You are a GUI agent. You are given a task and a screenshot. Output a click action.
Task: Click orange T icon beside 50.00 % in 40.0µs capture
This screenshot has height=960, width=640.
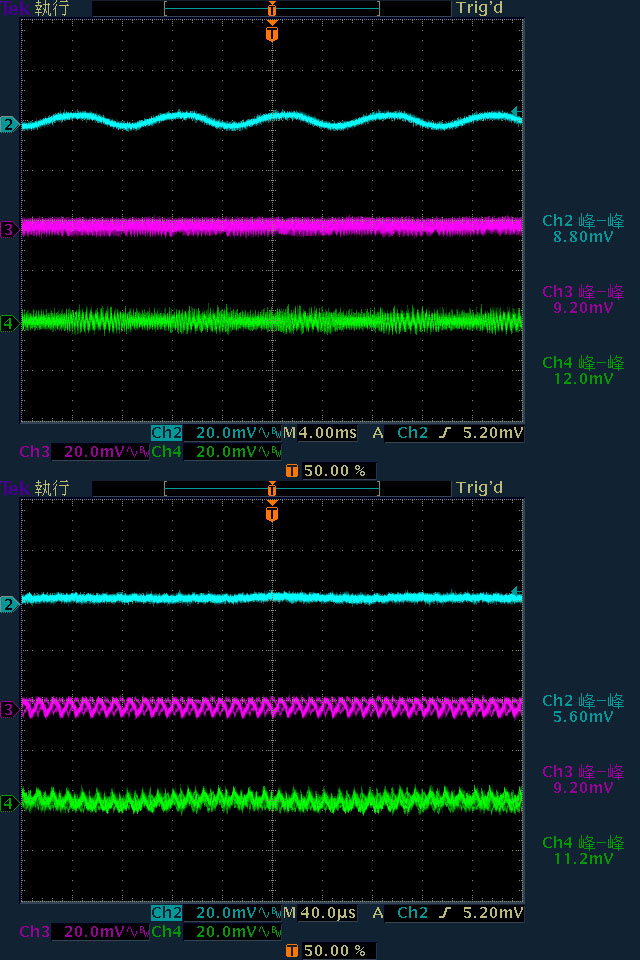(292, 951)
